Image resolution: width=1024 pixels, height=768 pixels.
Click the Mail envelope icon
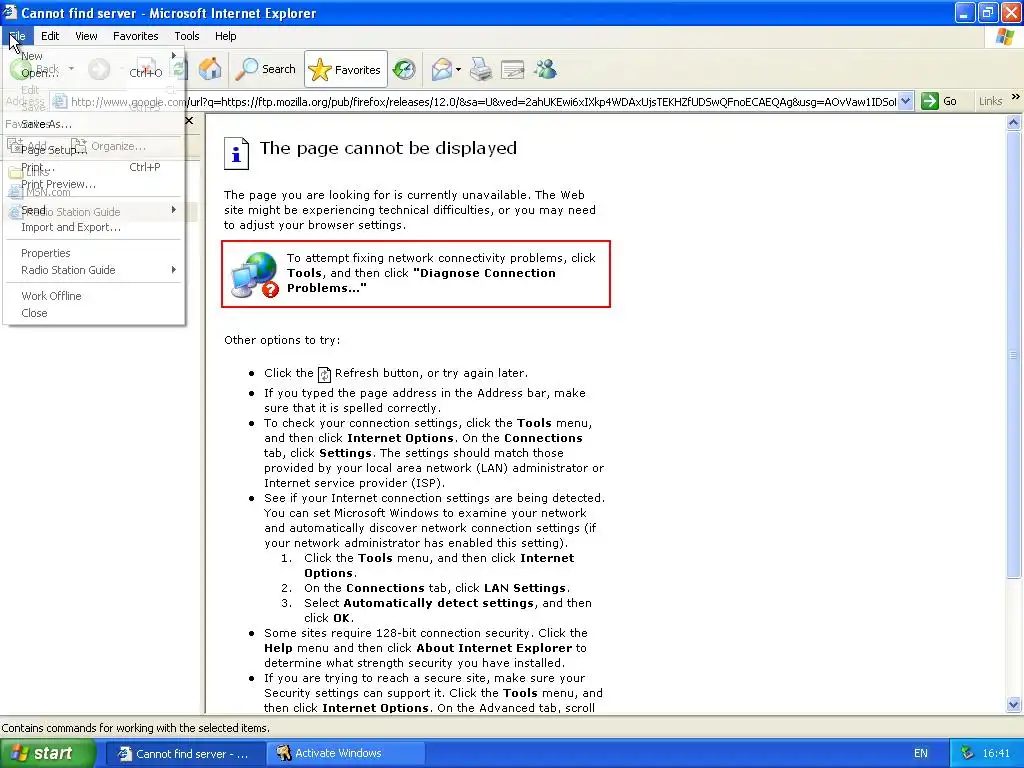click(x=442, y=69)
